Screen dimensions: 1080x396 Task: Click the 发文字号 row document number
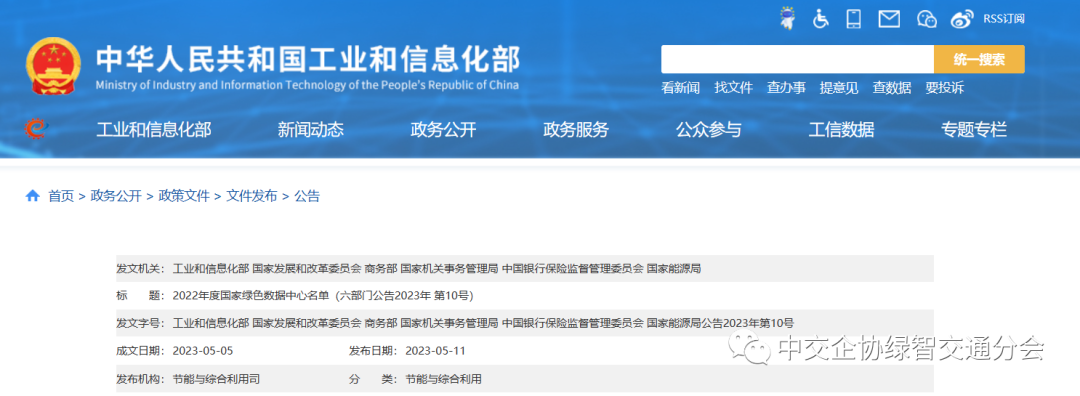coord(484,323)
